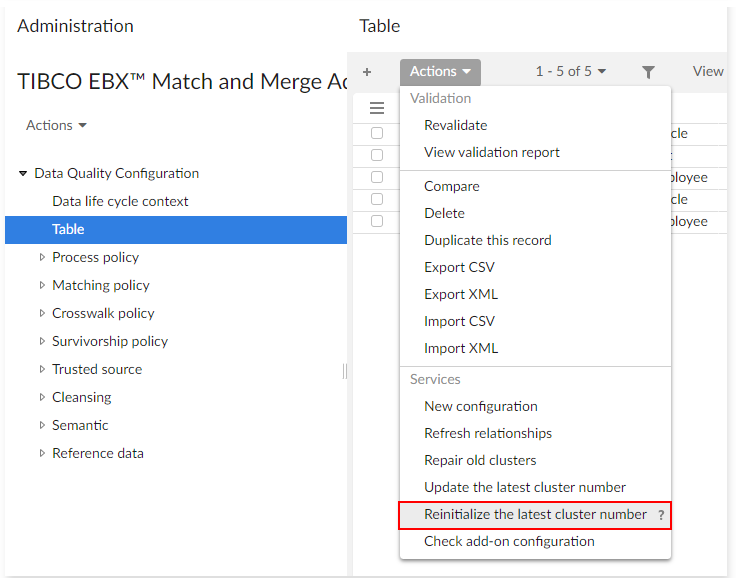Open the left panel Actions dropdown

point(56,125)
